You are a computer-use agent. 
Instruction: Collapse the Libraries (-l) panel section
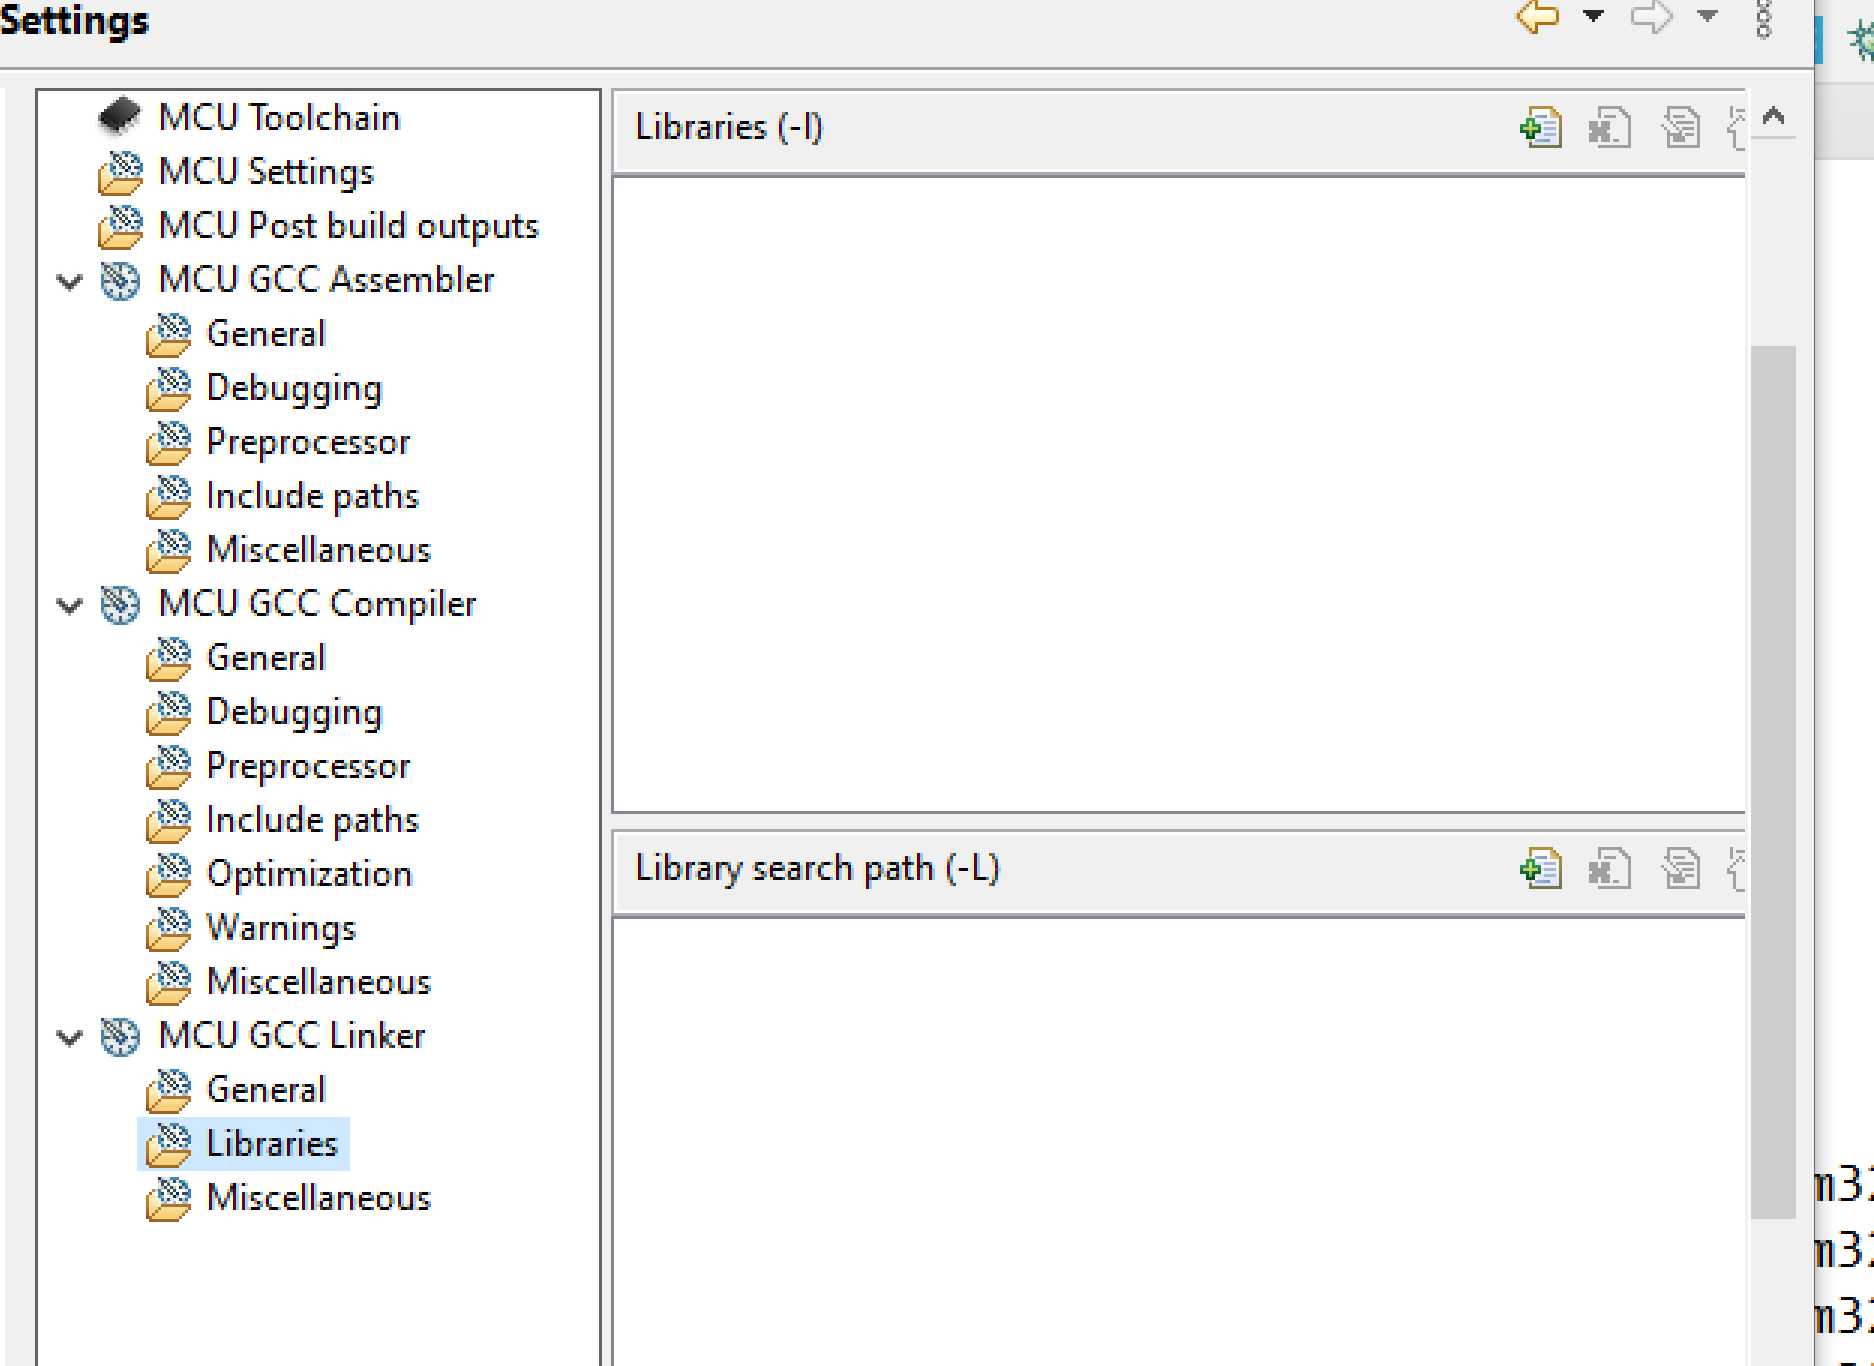click(x=1772, y=116)
